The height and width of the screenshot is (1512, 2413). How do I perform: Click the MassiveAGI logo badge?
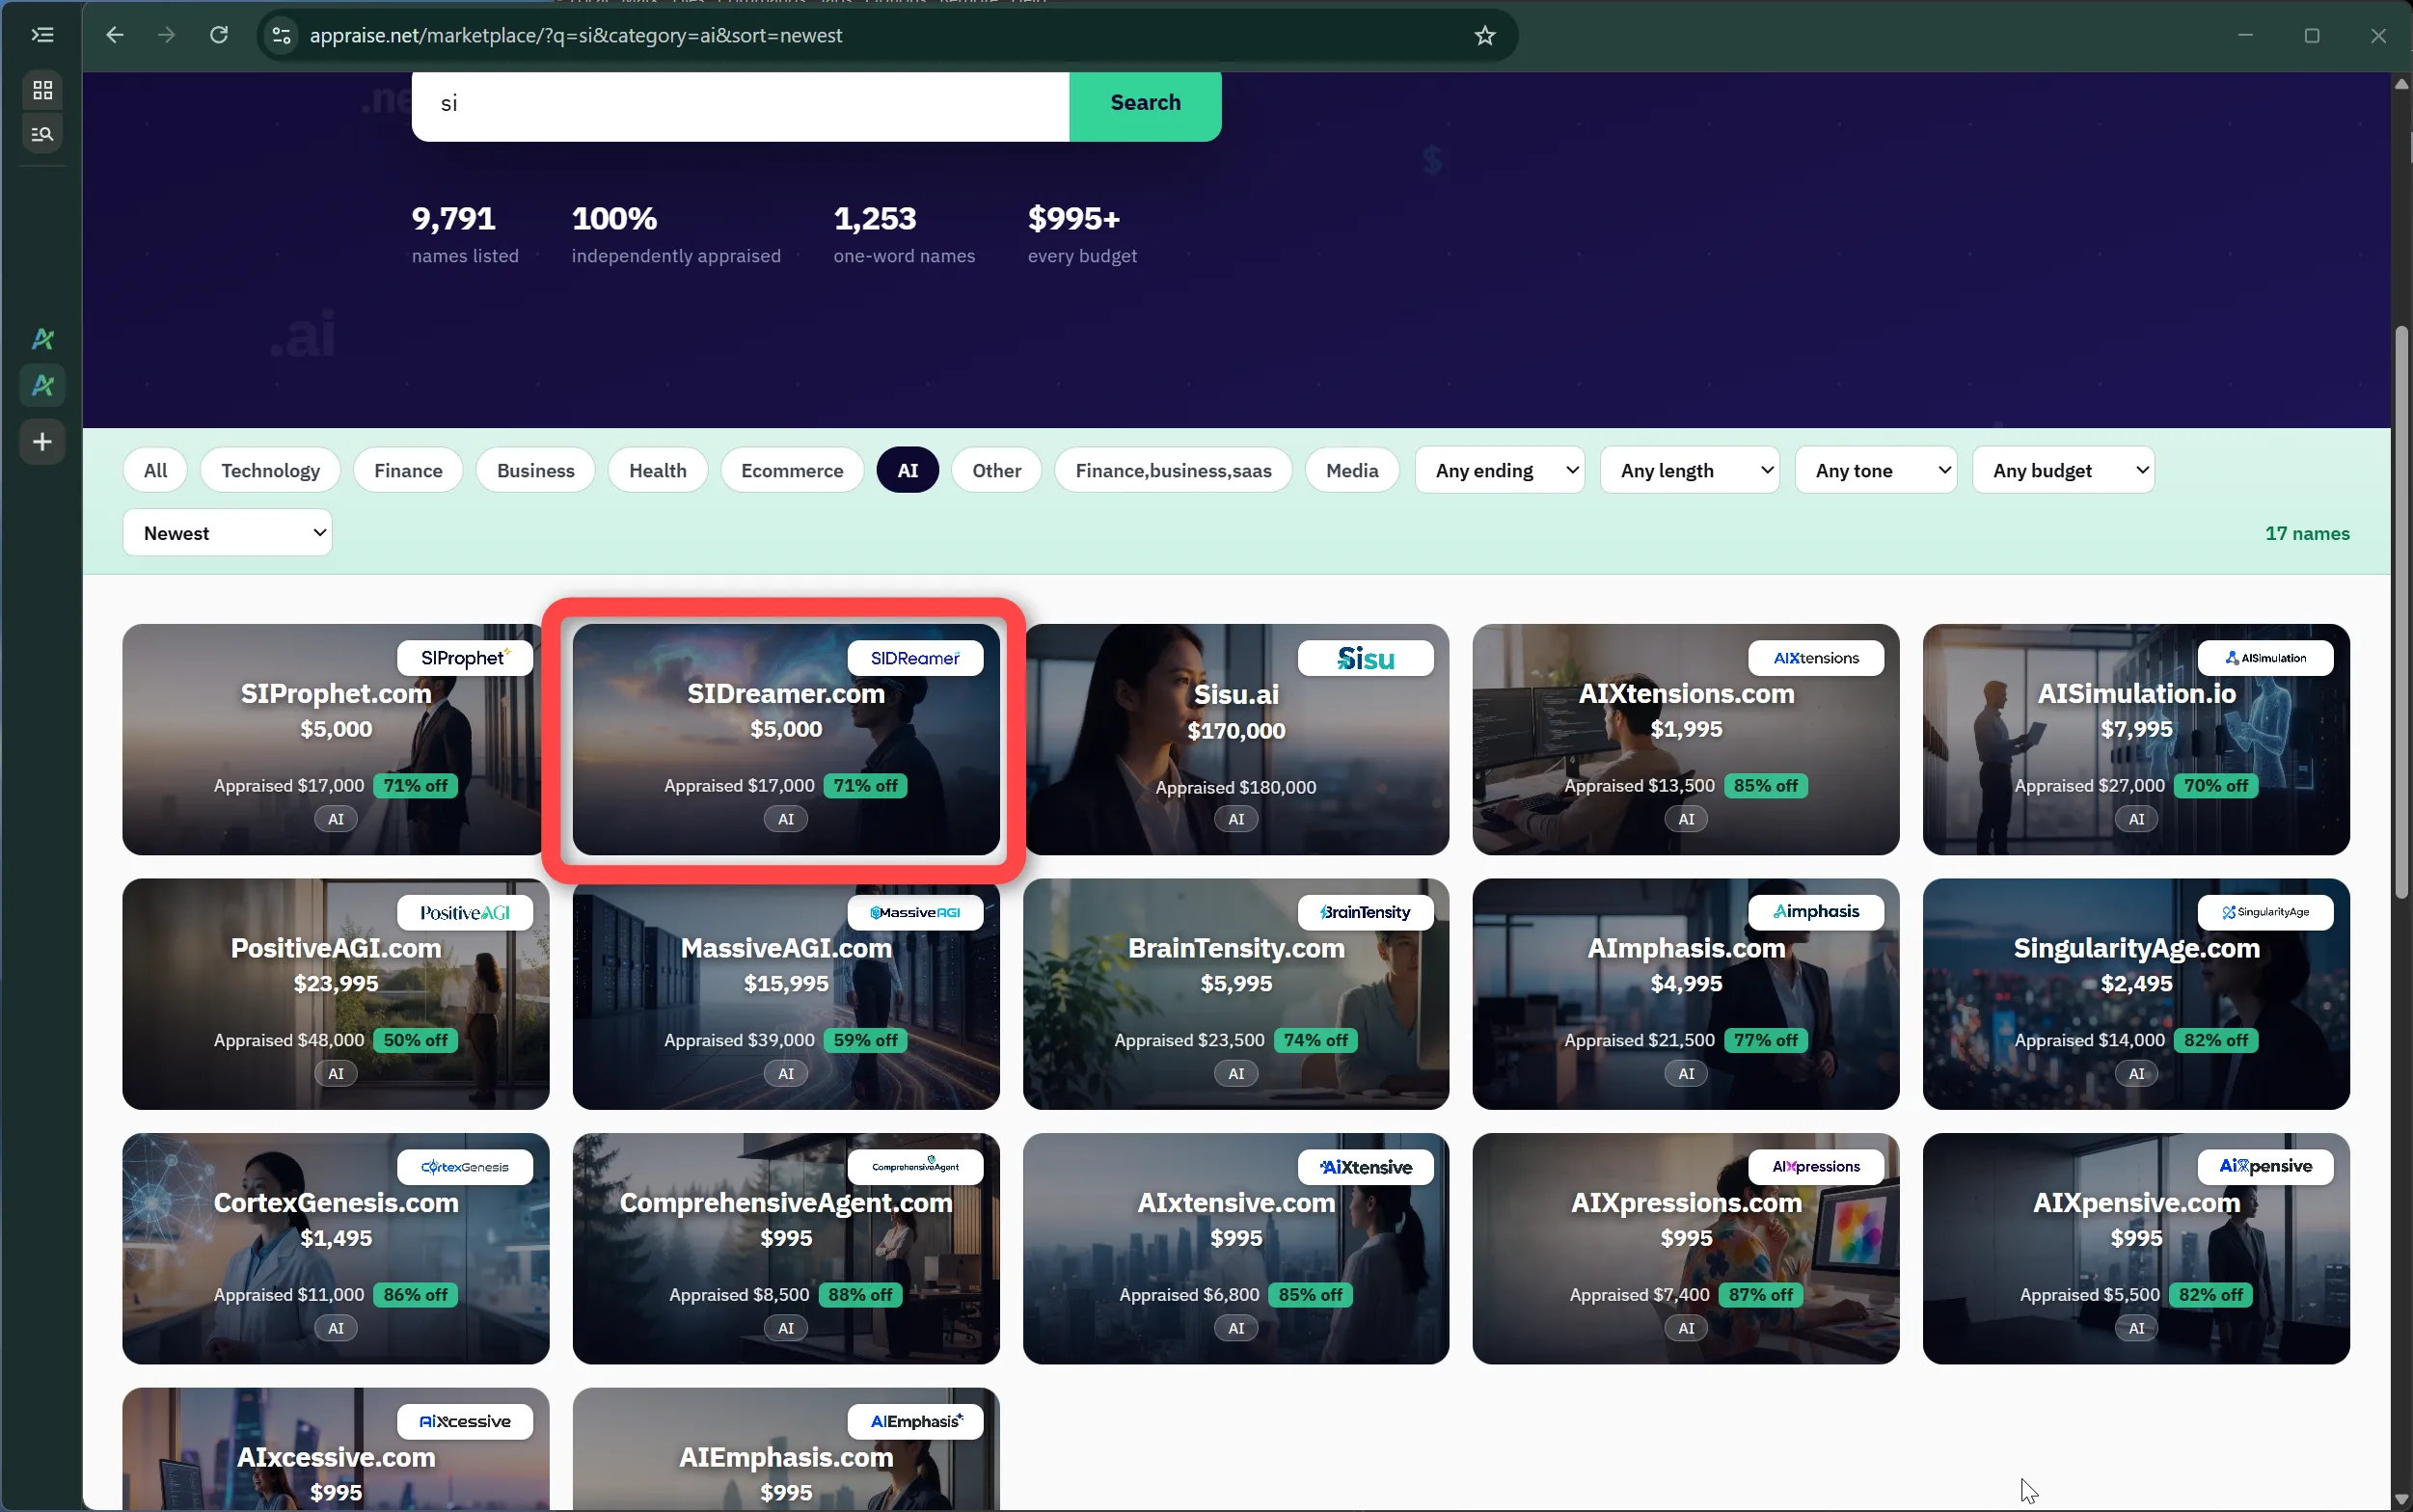pyautogui.click(x=915, y=912)
